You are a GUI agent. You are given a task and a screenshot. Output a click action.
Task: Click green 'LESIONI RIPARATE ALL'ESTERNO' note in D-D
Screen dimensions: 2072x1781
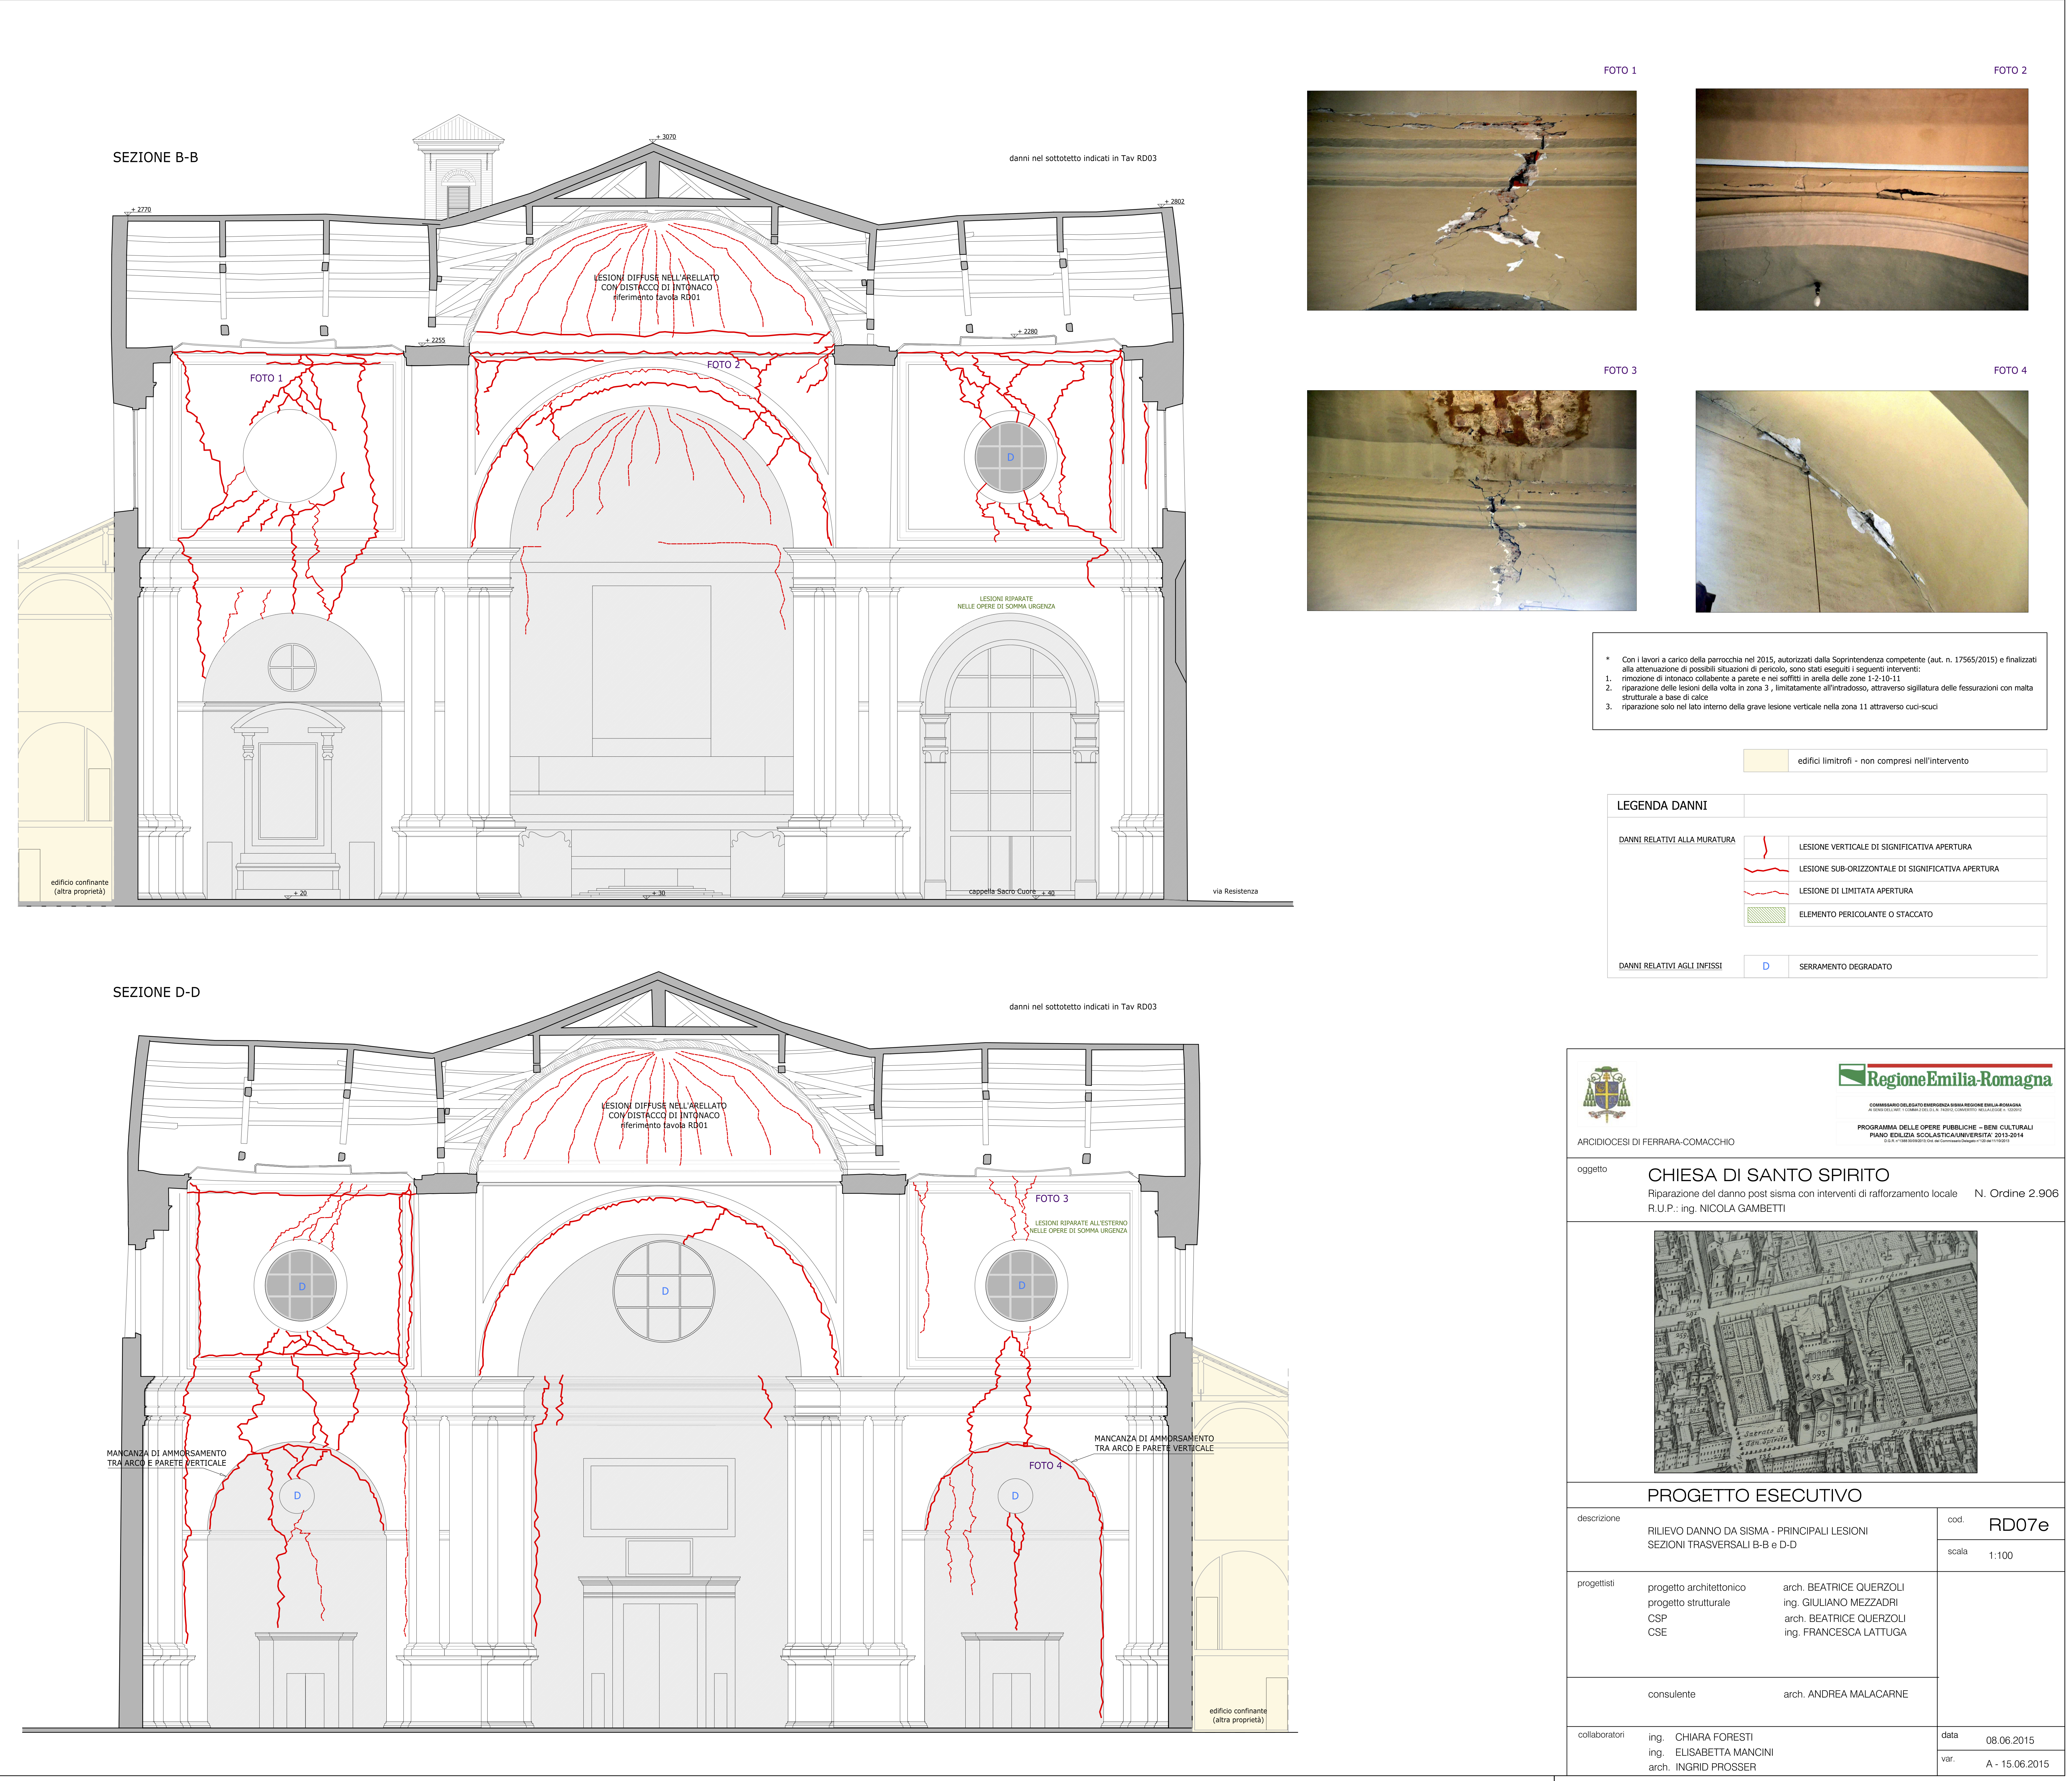click(1079, 1227)
